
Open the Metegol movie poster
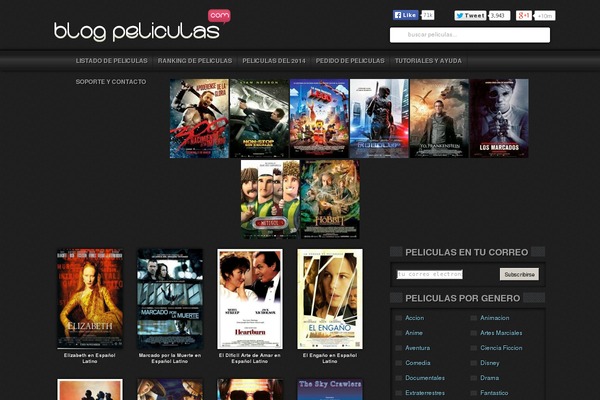point(271,199)
